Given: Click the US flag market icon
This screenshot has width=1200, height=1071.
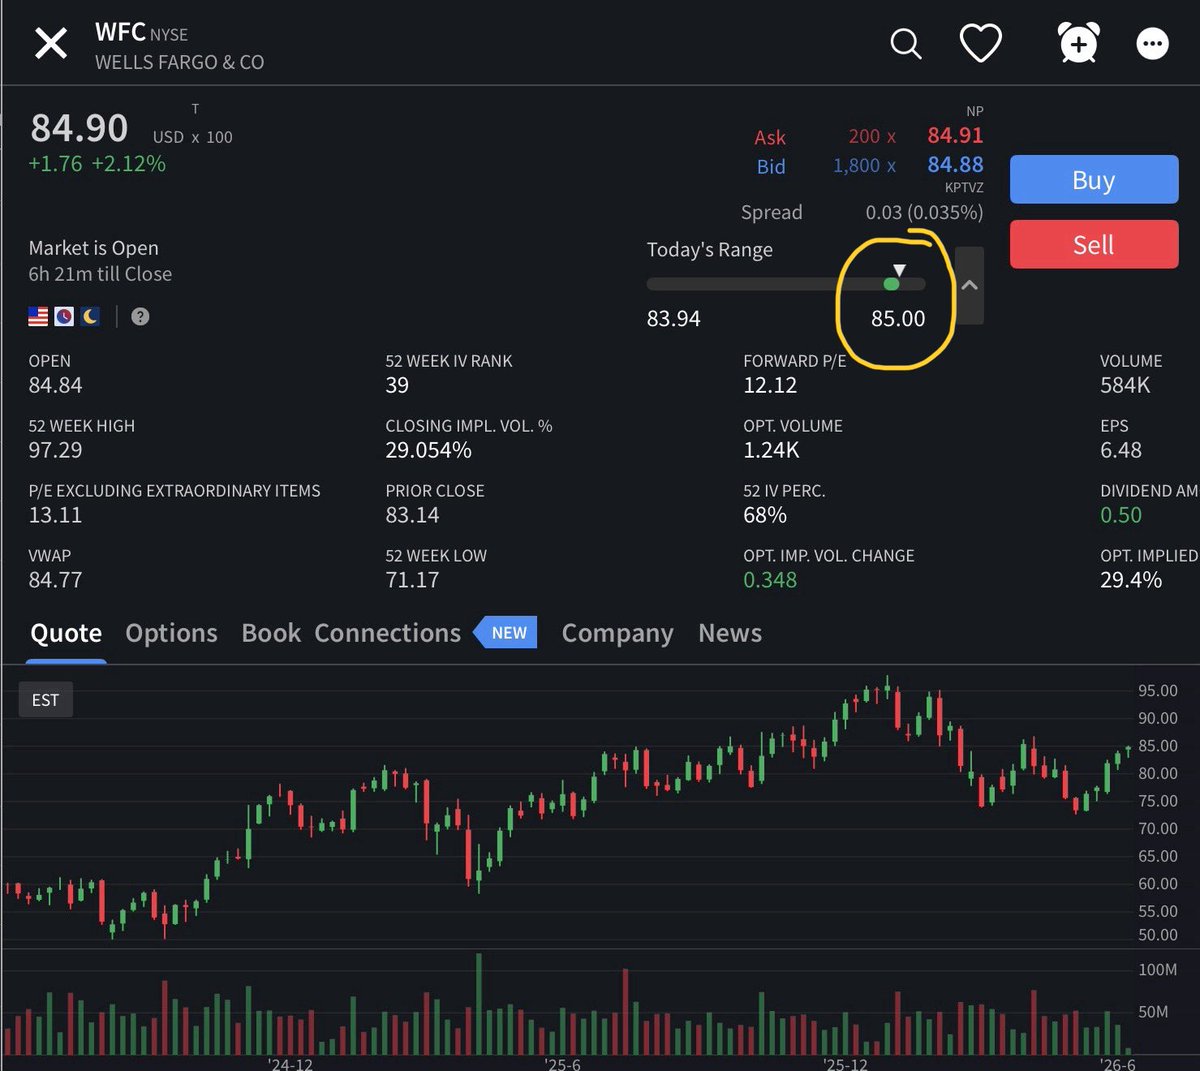Looking at the screenshot, I should 38,316.
